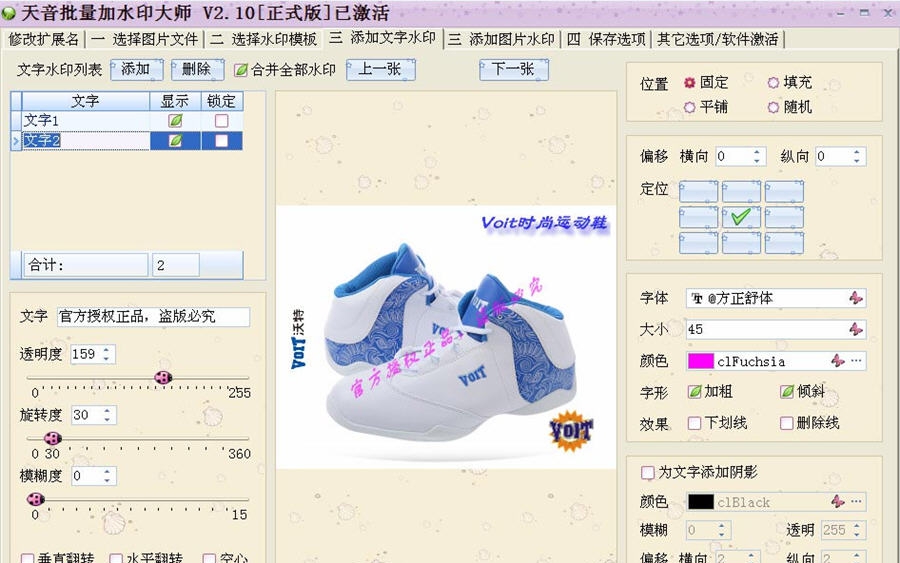Image resolution: width=900 pixels, height=563 pixels.
Task: Adjust 模糊度 spinner arrows
Action: point(107,476)
